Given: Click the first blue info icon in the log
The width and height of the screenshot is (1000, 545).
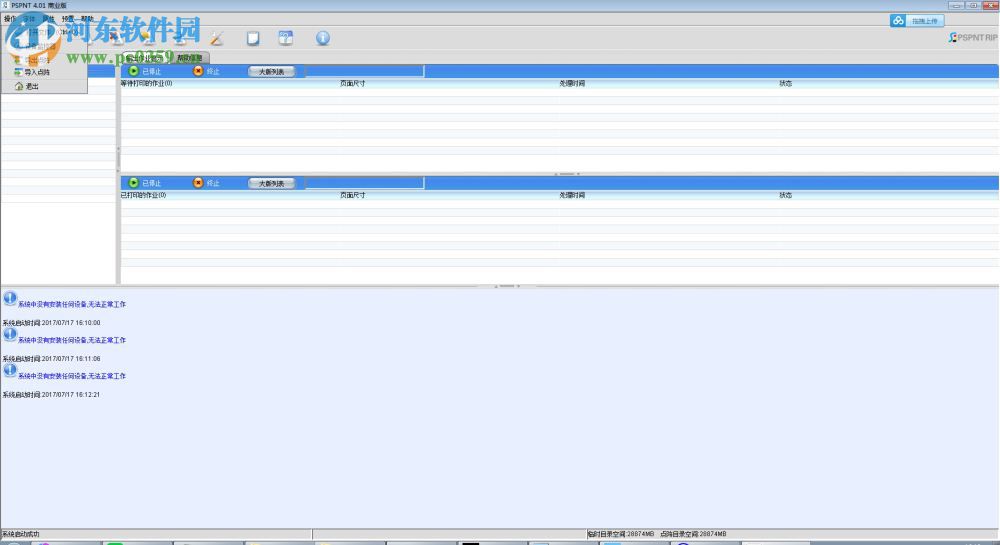Looking at the screenshot, I should (x=10, y=298).
